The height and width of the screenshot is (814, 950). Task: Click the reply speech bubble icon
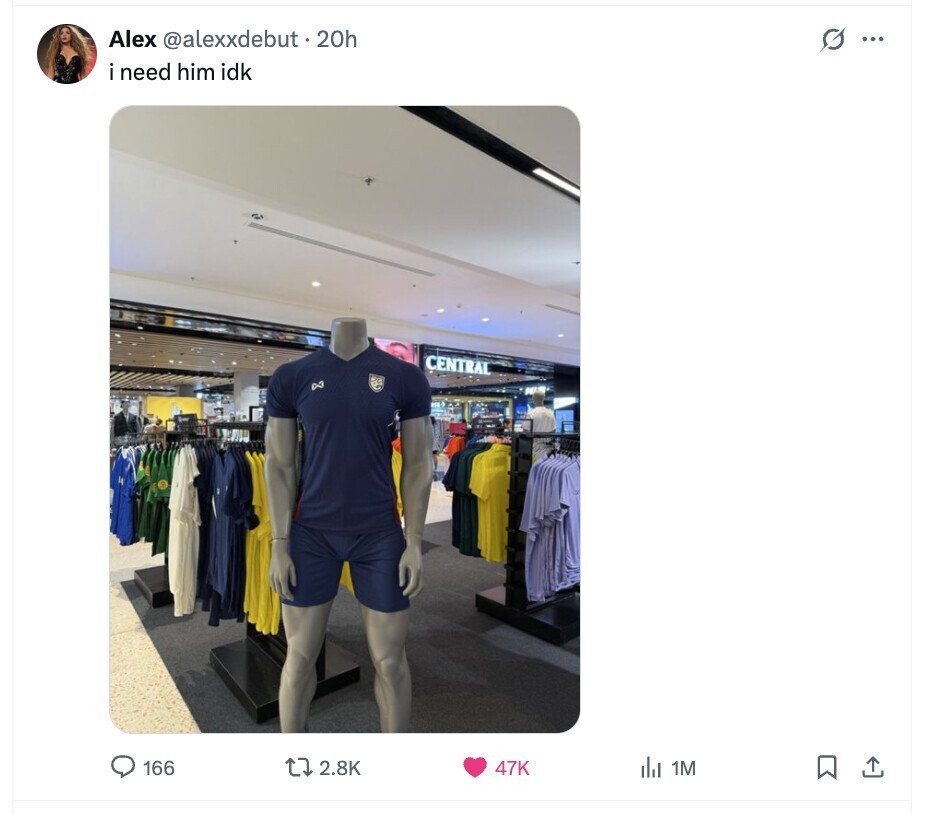tap(123, 767)
